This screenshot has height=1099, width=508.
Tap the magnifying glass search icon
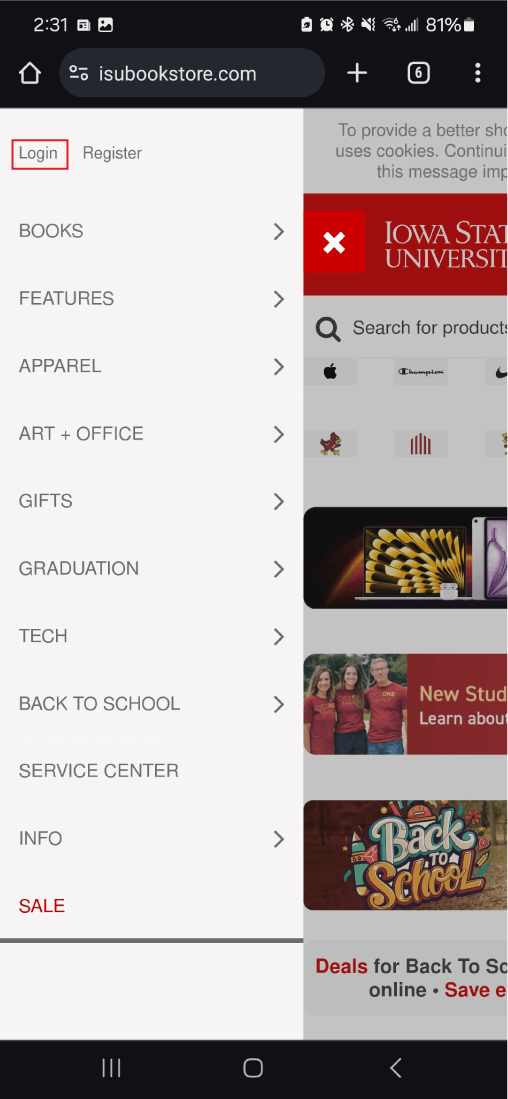(x=327, y=328)
